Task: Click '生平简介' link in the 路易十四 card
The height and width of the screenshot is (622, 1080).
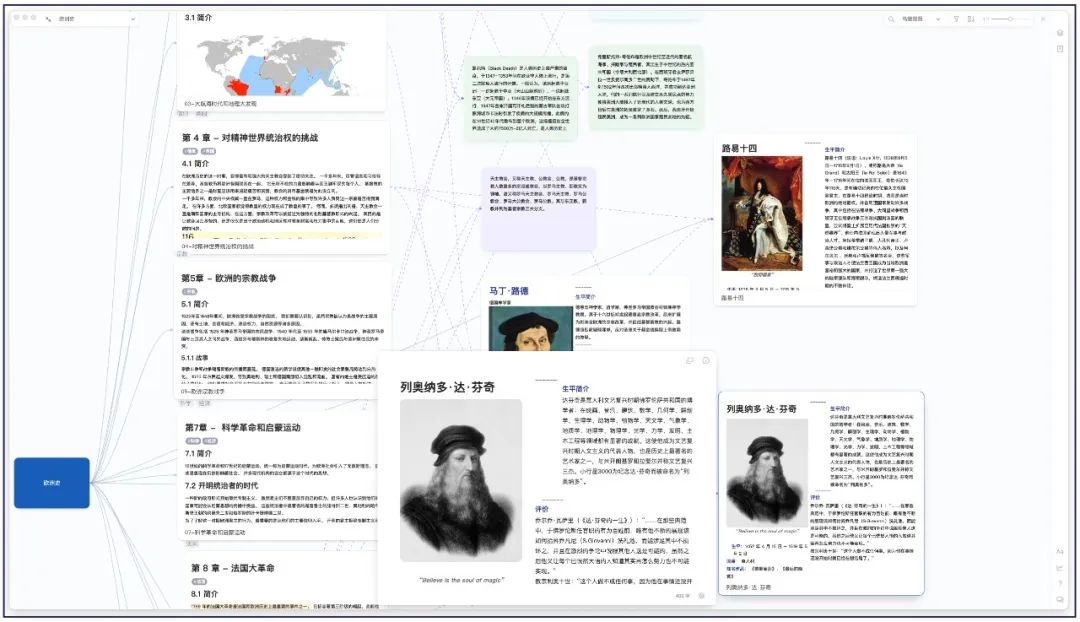Action: point(835,149)
